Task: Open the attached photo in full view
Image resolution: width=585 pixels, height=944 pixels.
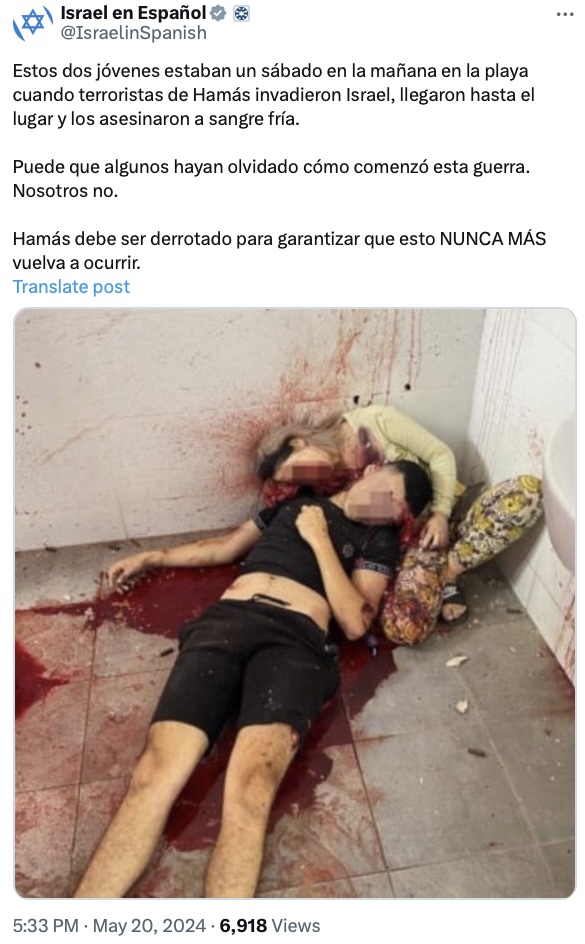Action: 294,603
